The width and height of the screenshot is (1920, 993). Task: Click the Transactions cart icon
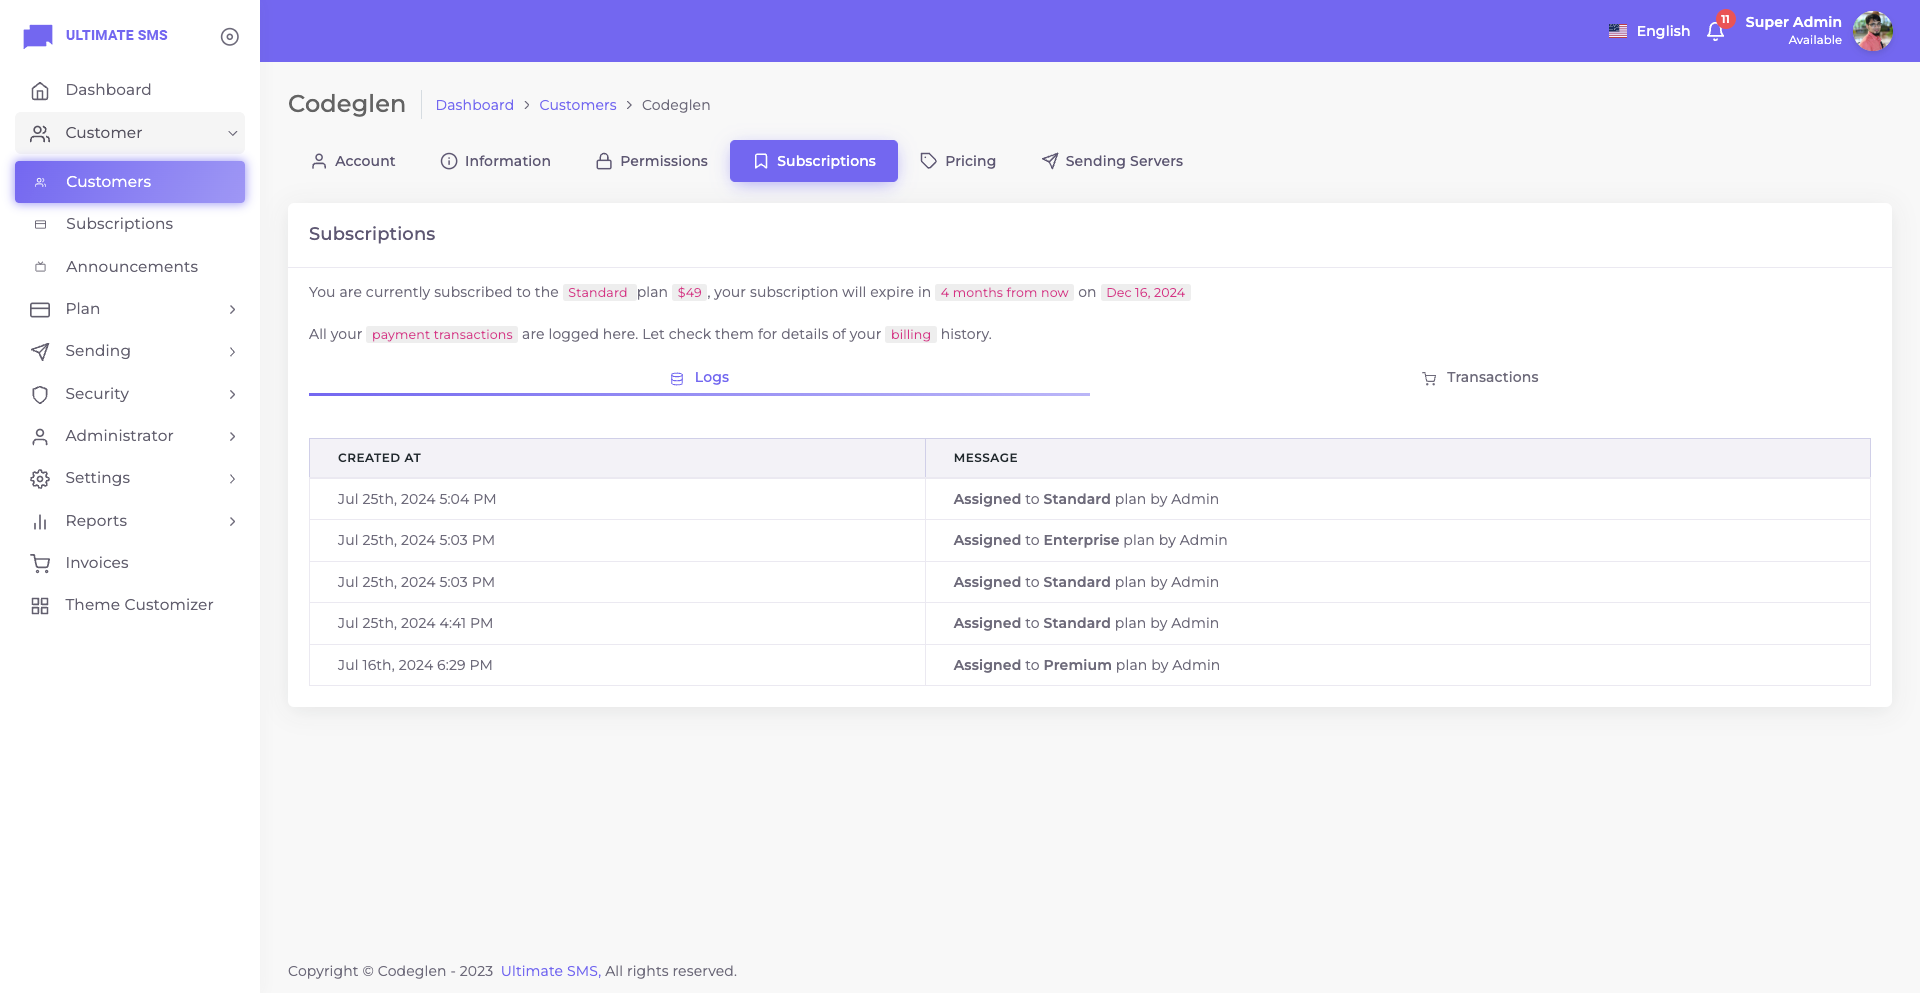coord(1428,378)
